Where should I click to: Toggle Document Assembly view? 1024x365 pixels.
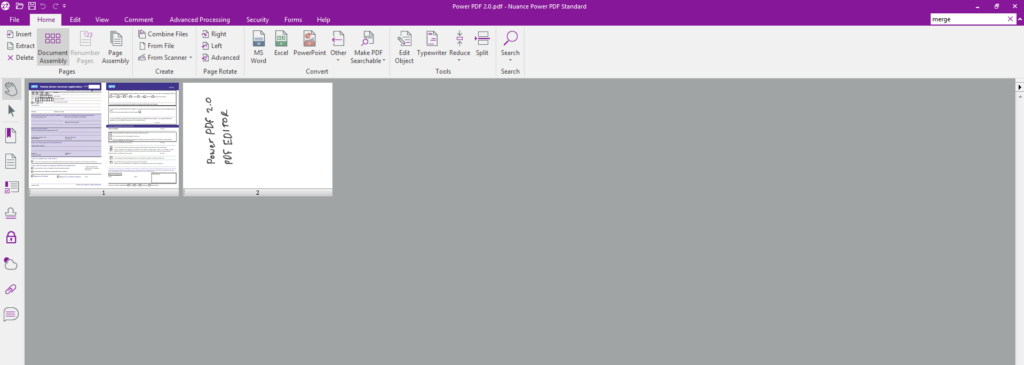(x=53, y=47)
